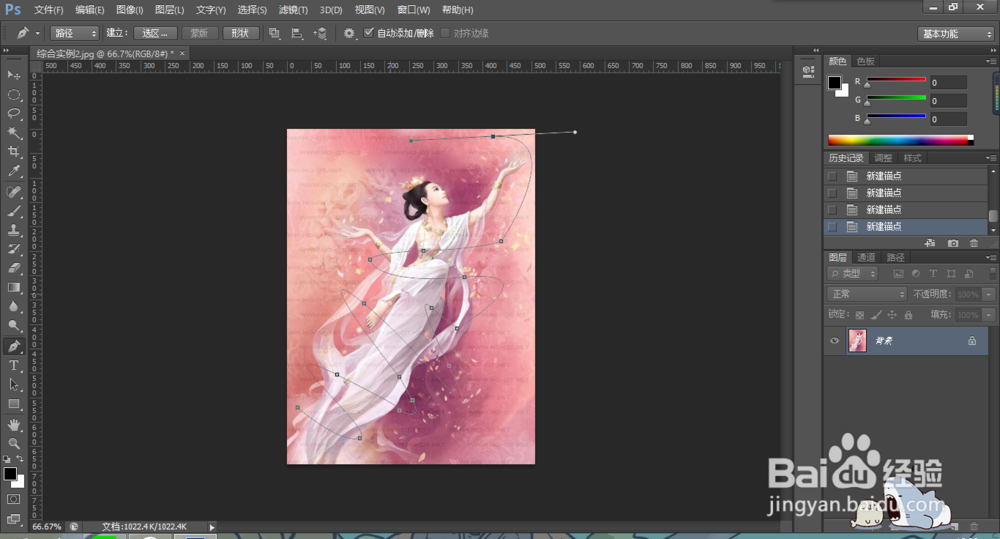Set history brush source on first history row
This screenshot has width=1000, height=539.
[x=832, y=176]
